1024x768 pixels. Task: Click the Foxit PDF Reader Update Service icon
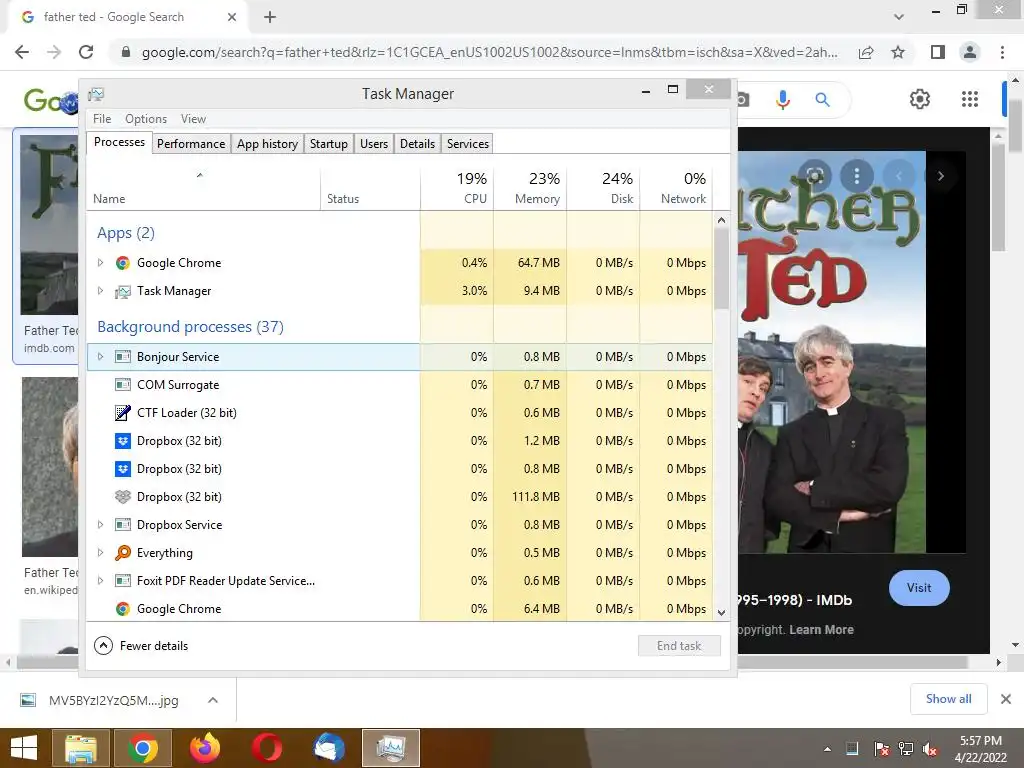tap(122, 581)
